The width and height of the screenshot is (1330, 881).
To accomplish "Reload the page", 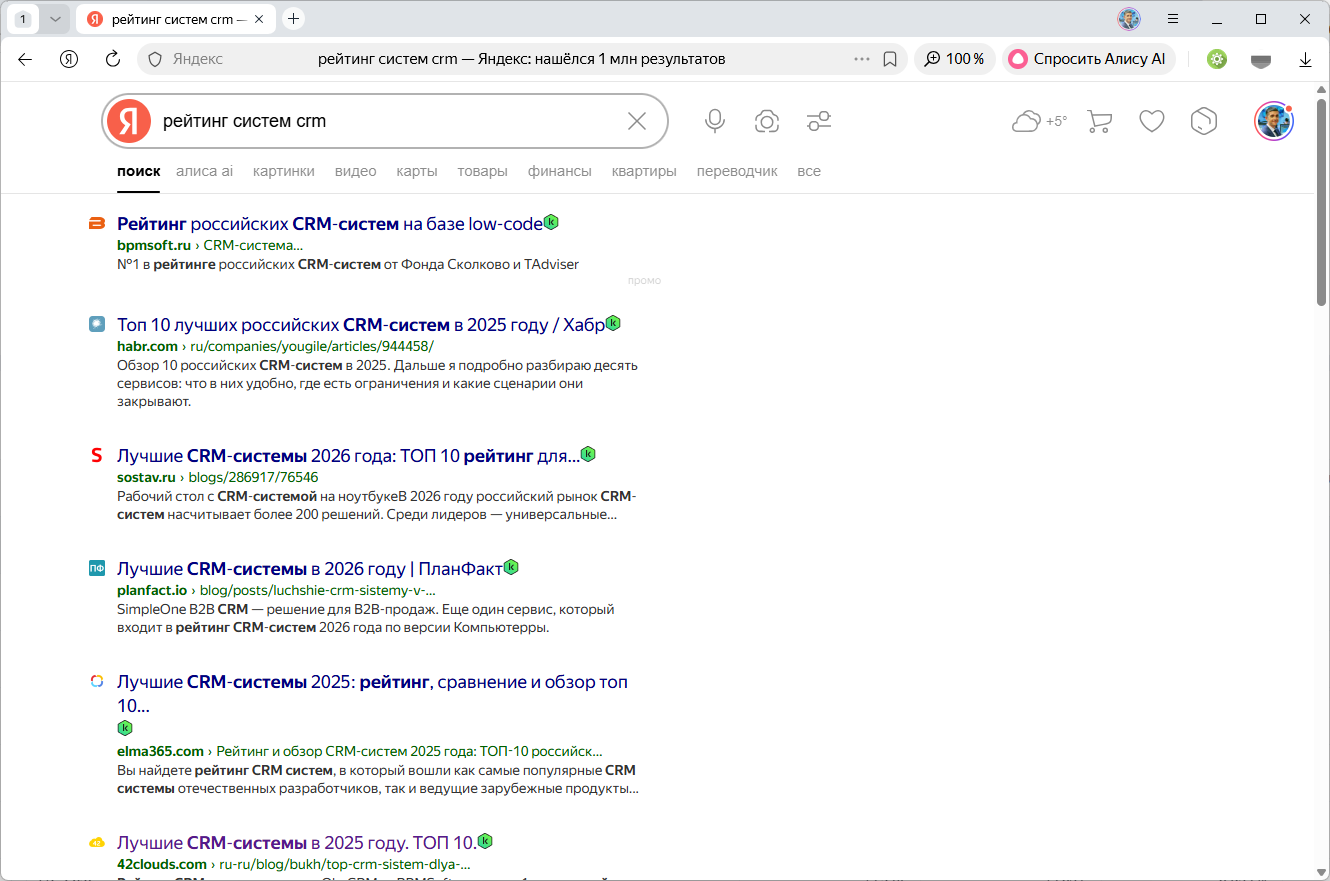I will pyautogui.click(x=113, y=59).
